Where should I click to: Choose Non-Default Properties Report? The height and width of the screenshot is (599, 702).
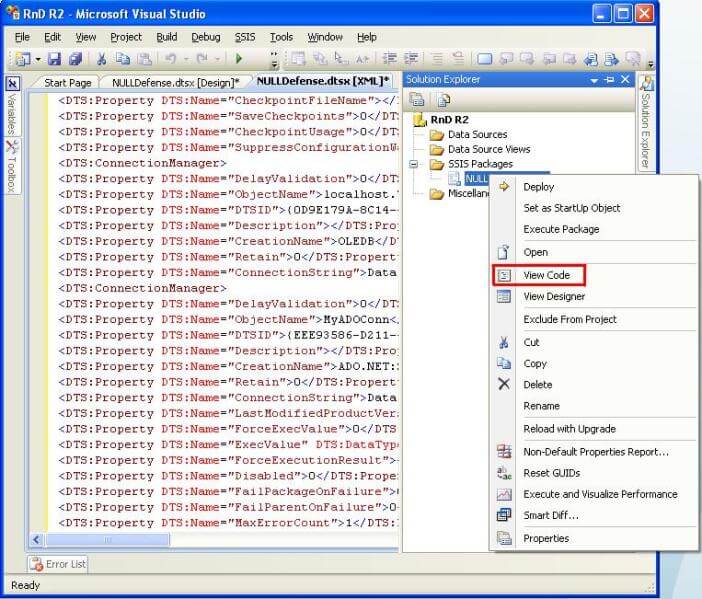tap(594, 452)
